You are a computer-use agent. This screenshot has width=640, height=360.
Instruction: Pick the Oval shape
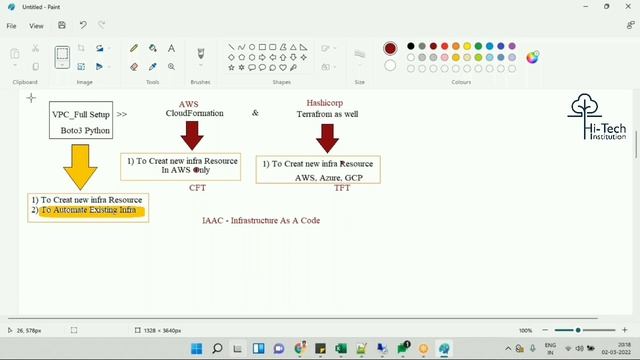pyautogui.click(x=252, y=47)
